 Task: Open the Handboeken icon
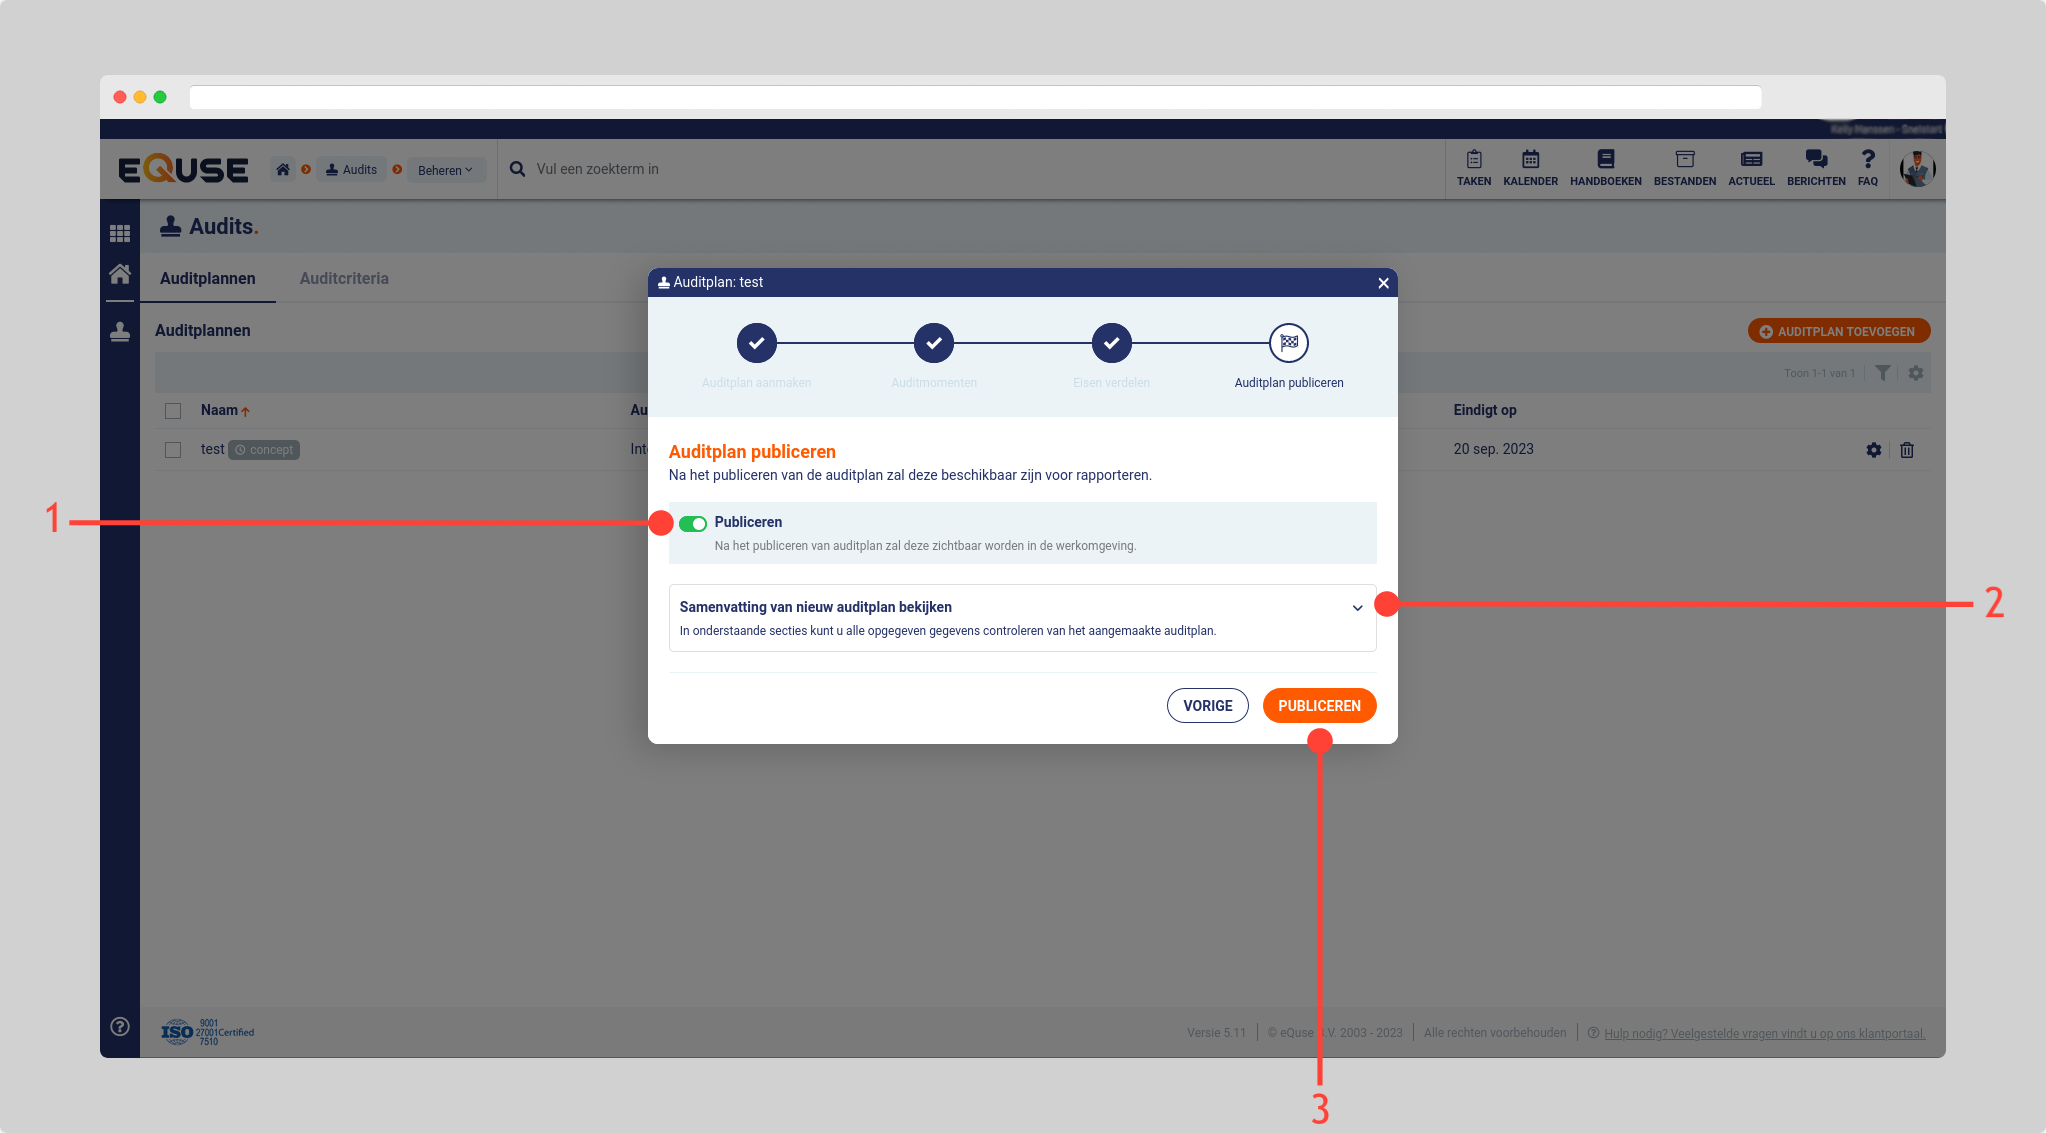pos(1606,168)
